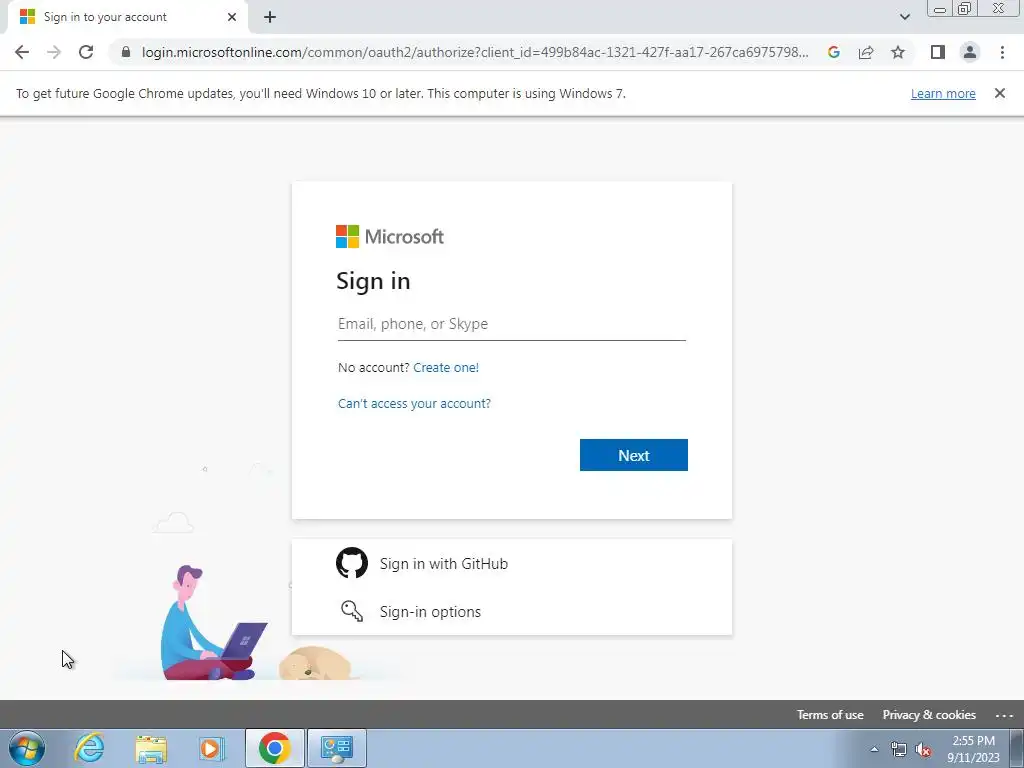The width and height of the screenshot is (1024, 768).
Task: Click the address bar URL
Action: [x=475, y=52]
